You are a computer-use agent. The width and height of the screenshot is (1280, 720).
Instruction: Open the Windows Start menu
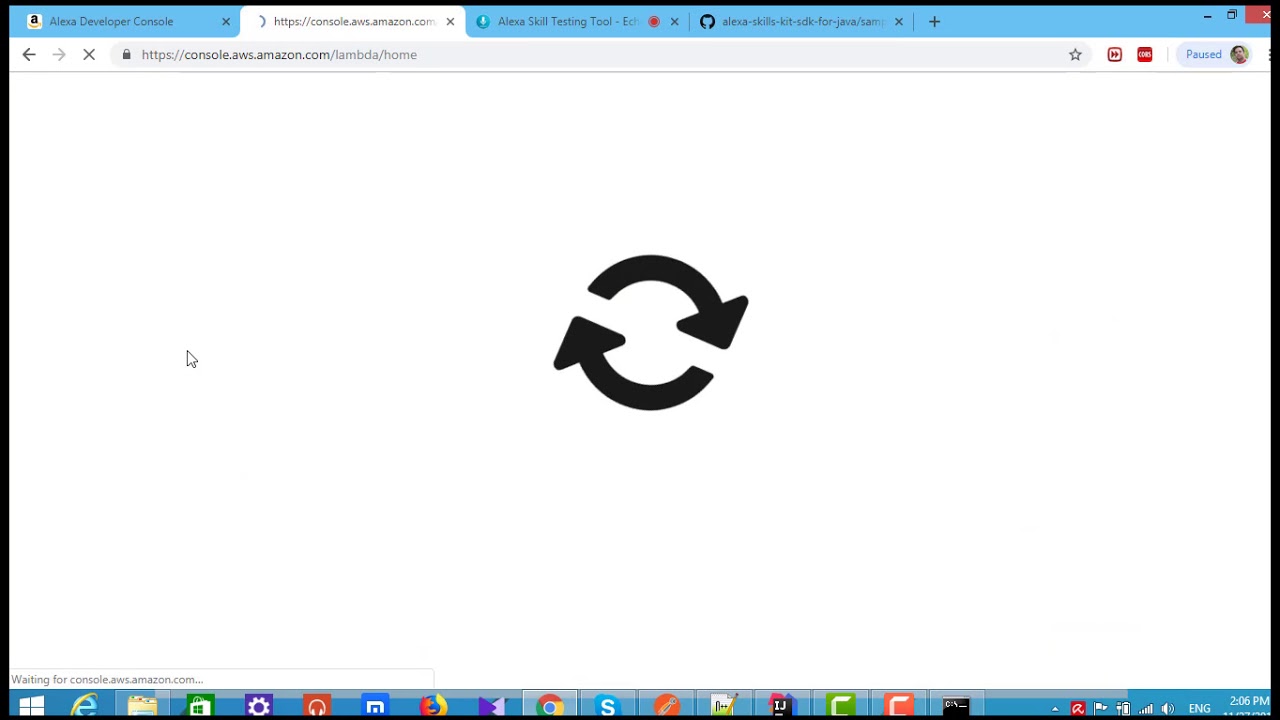(x=30, y=707)
